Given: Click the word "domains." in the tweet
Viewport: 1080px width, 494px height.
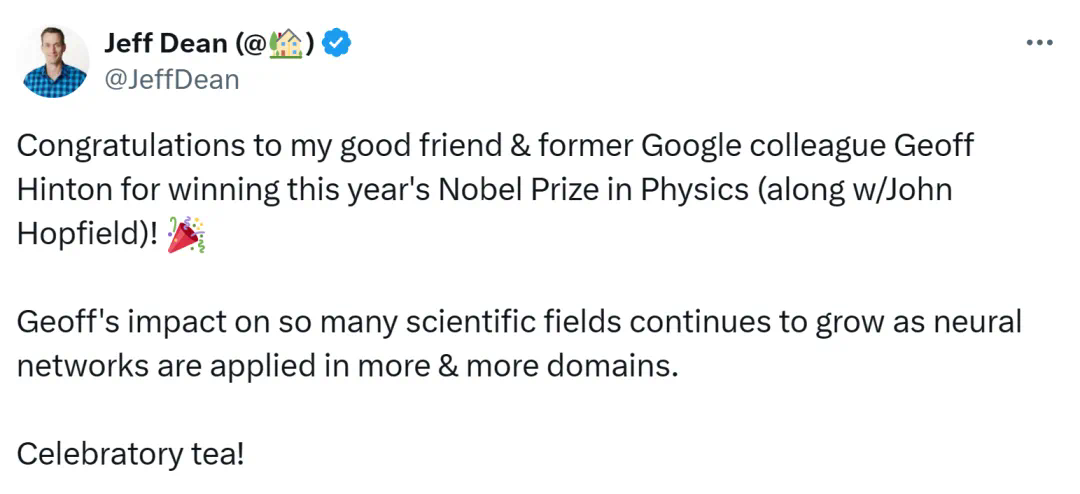Looking at the screenshot, I should [611, 365].
